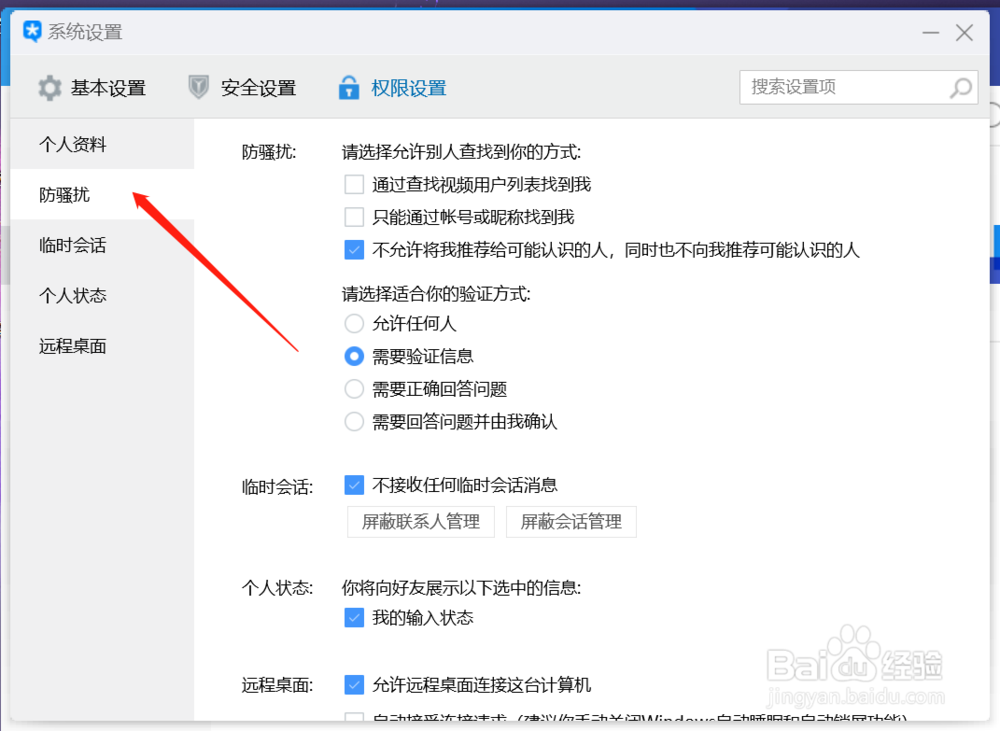Open 屏蔽会话管理 button
This screenshot has height=731, width=1000.
[571, 522]
